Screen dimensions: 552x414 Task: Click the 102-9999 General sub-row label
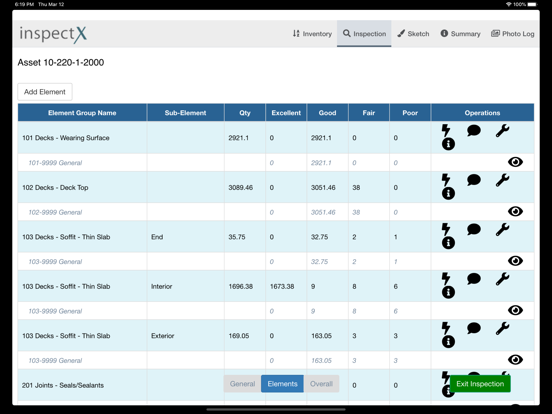(55, 212)
